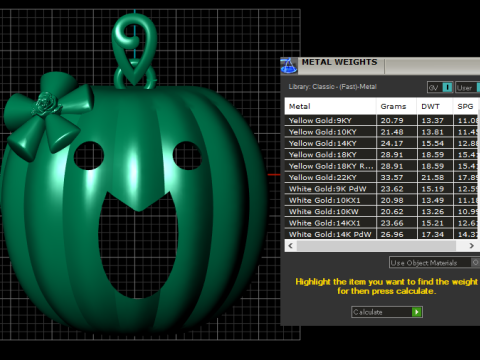Click the SPG column header
The height and width of the screenshot is (360, 480).
[466, 106]
